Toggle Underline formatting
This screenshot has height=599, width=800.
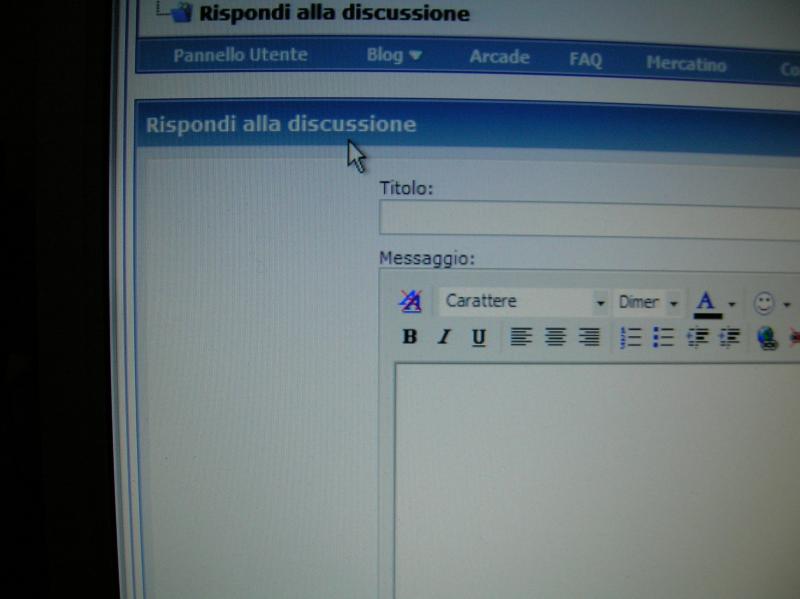(x=479, y=337)
